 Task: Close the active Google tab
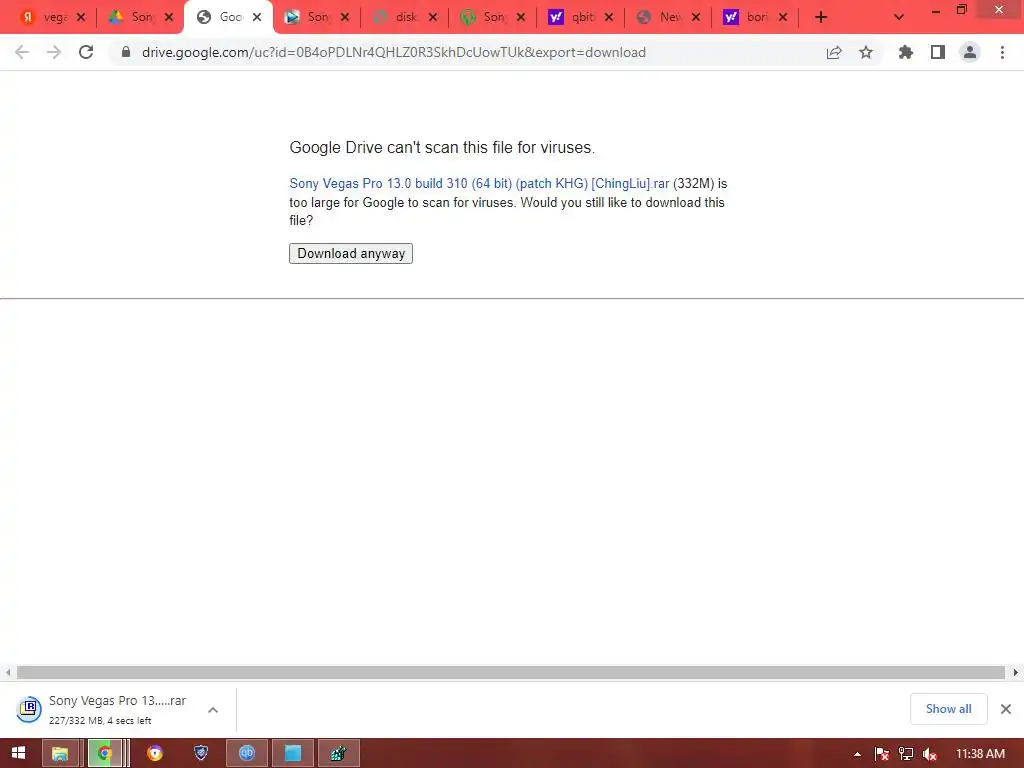pyautogui.click(x=257, y=17)
